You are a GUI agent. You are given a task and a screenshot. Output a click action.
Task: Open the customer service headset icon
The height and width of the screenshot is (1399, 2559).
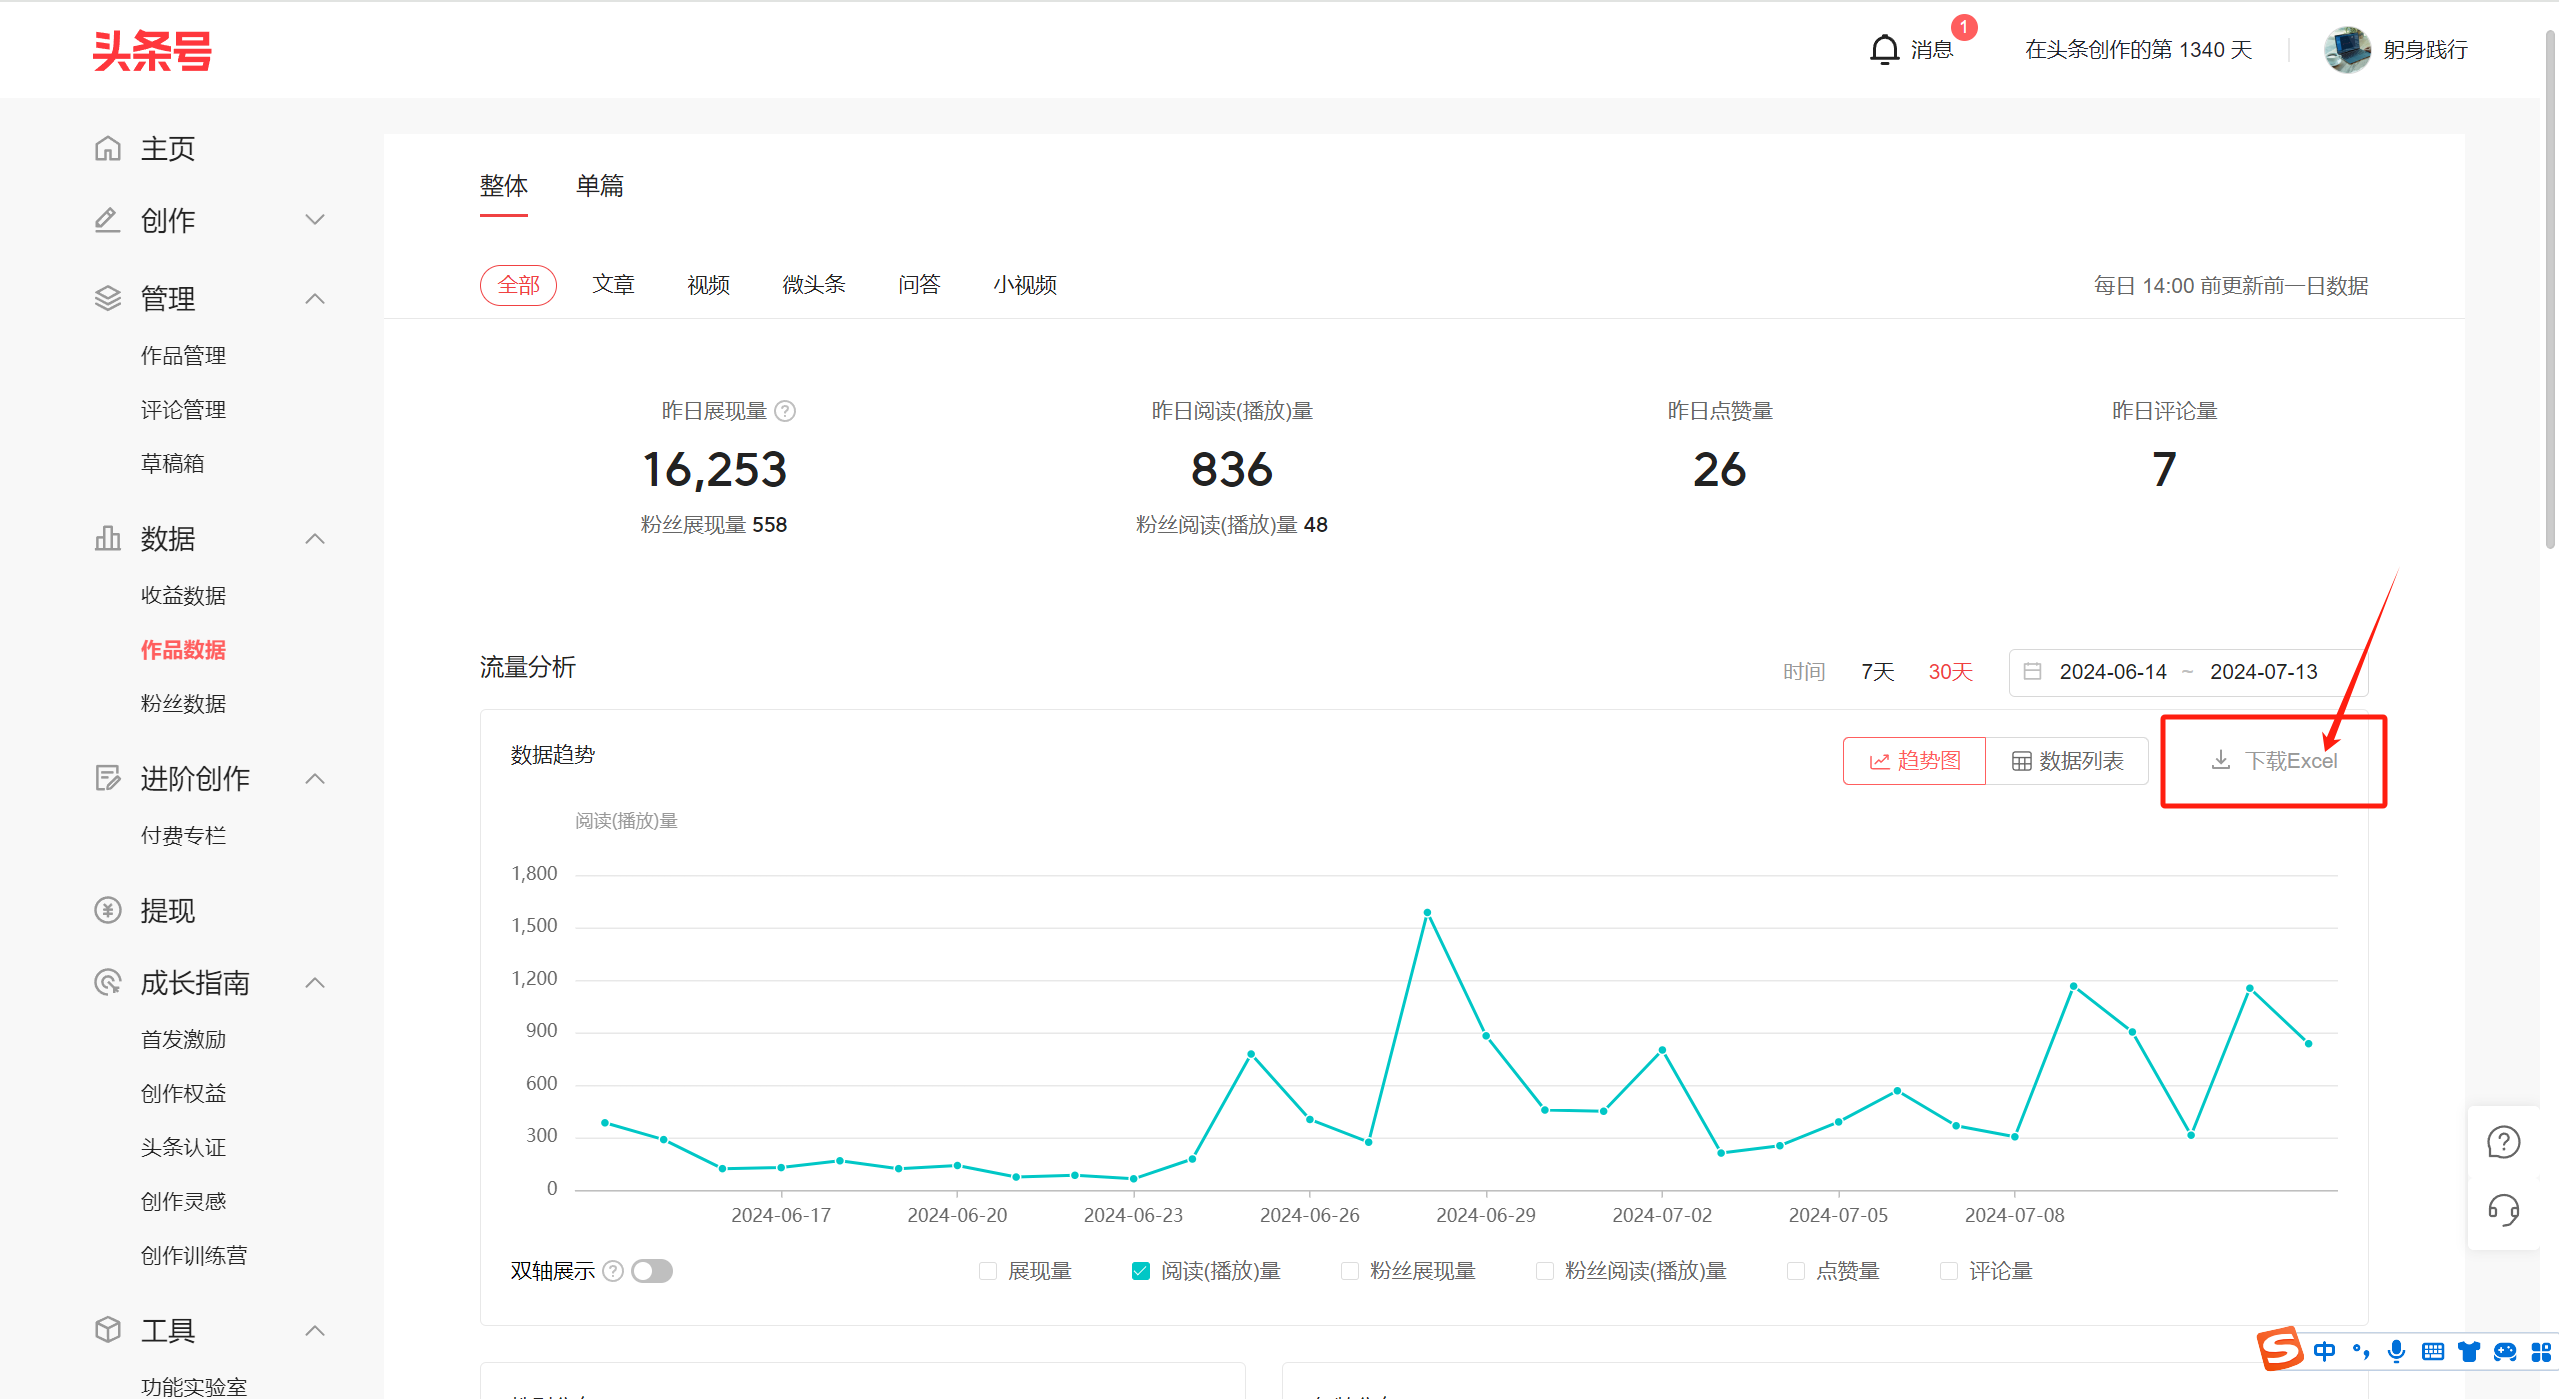[x=2503, y=1210]
